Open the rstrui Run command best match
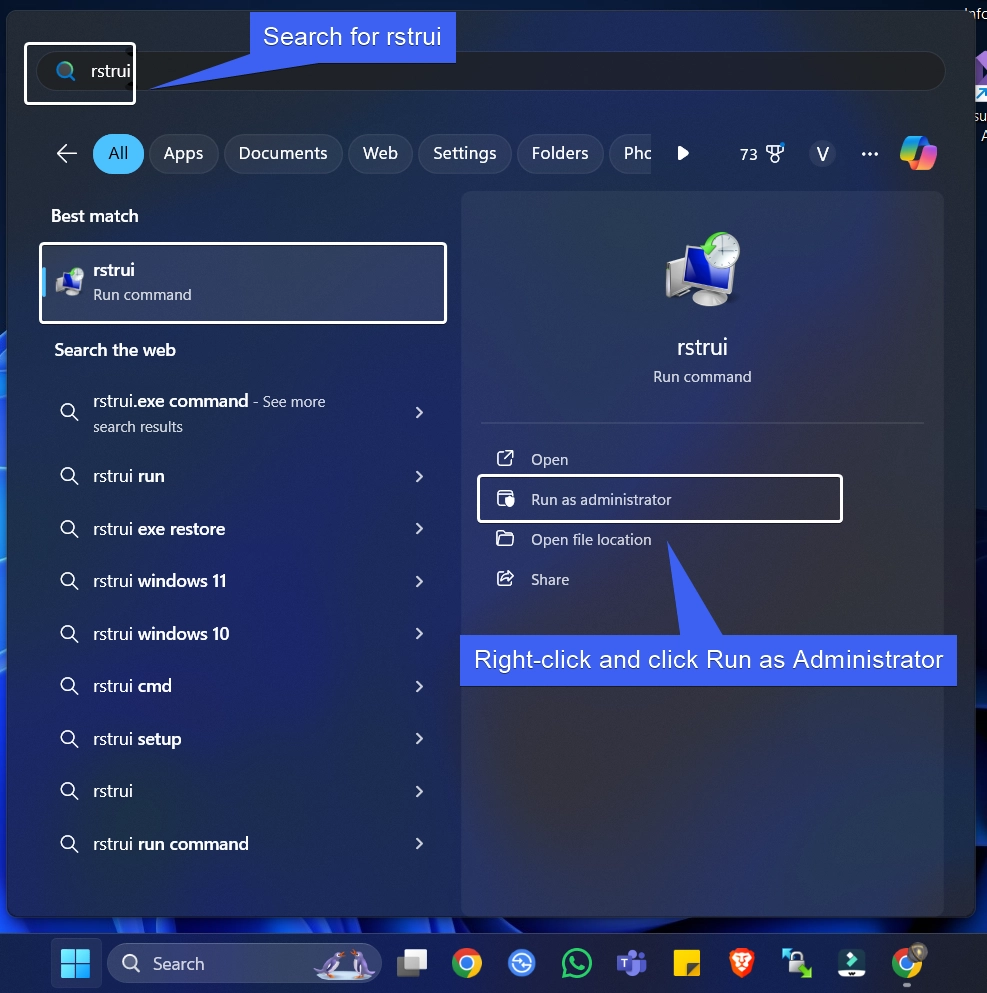Viewport: 987px width, 993px height. coord(243,283)
